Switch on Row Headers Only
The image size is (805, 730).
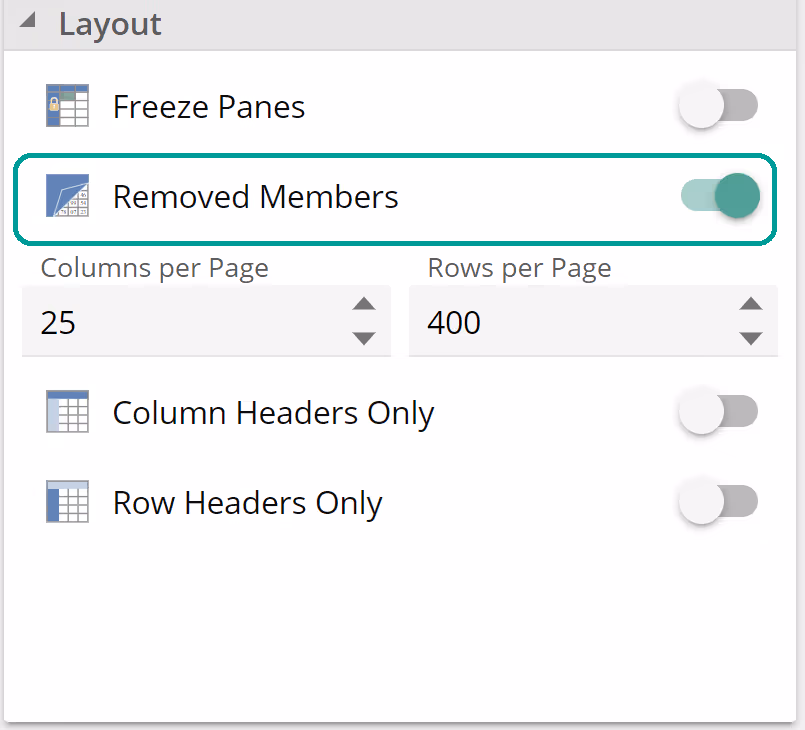pyautogui.click(x=718, y=502)
